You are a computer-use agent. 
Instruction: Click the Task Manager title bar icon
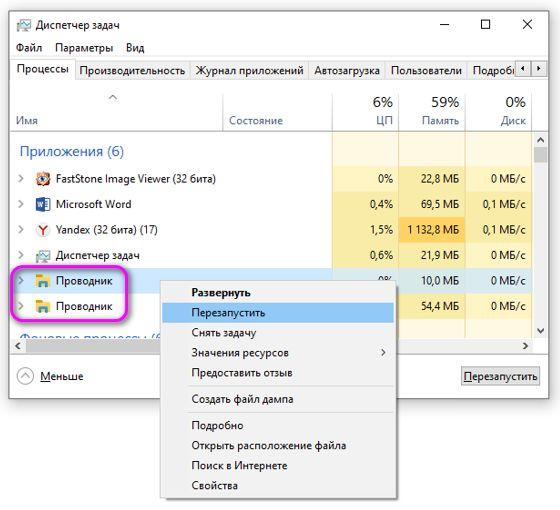(24, 25)
